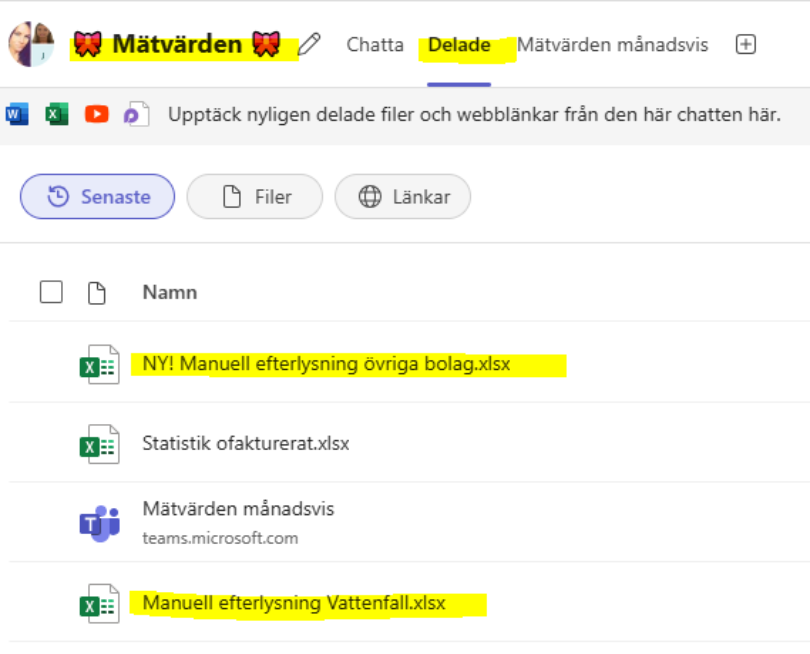Click the file type column header icon
810x654 pixels.
tap(96, 292)
